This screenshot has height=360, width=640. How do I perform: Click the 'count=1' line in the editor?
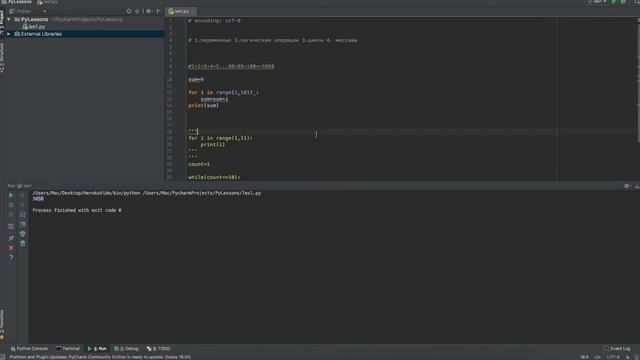tap(199, 164)
